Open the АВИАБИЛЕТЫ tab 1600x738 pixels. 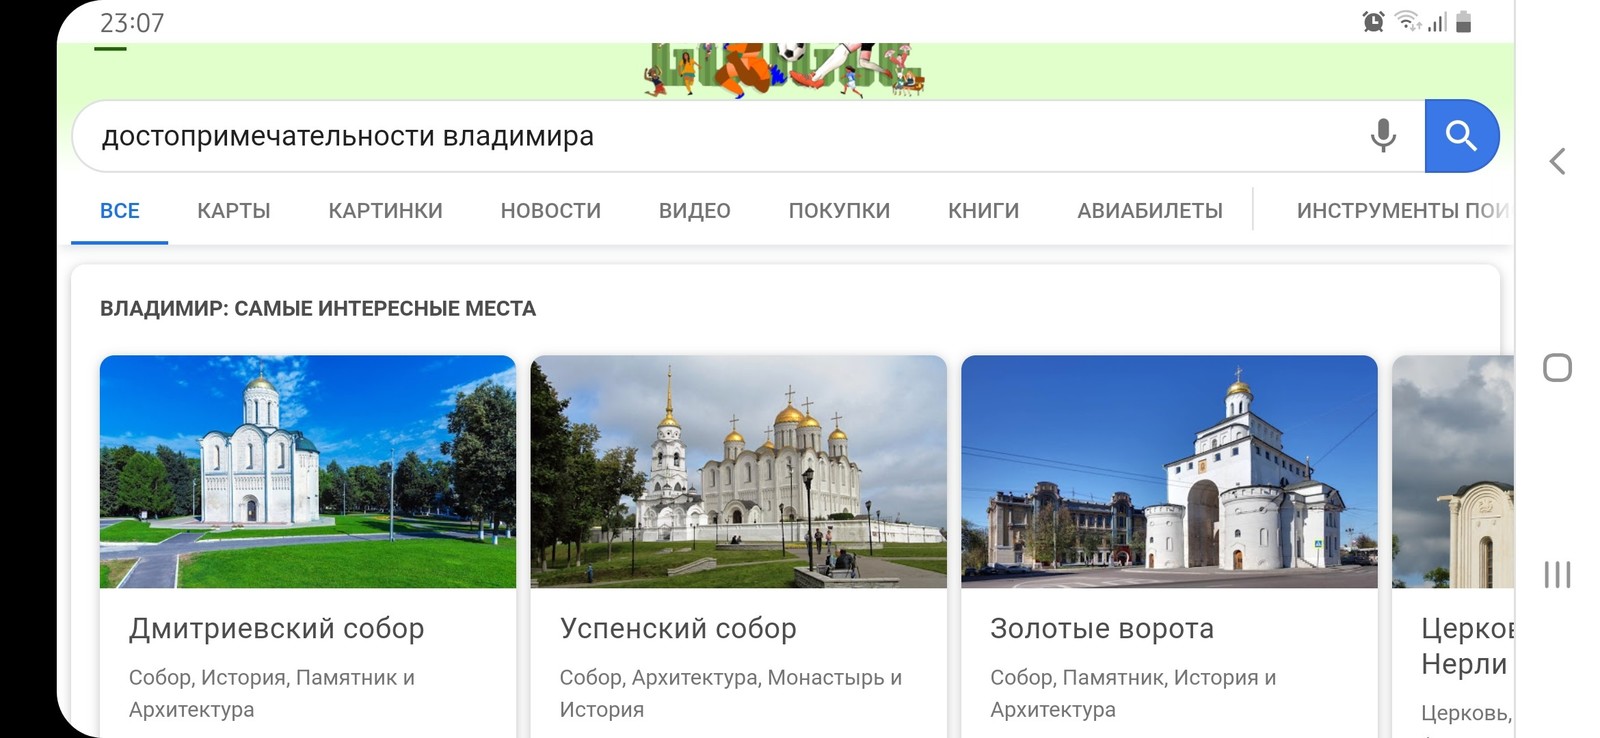[1150, 211]
